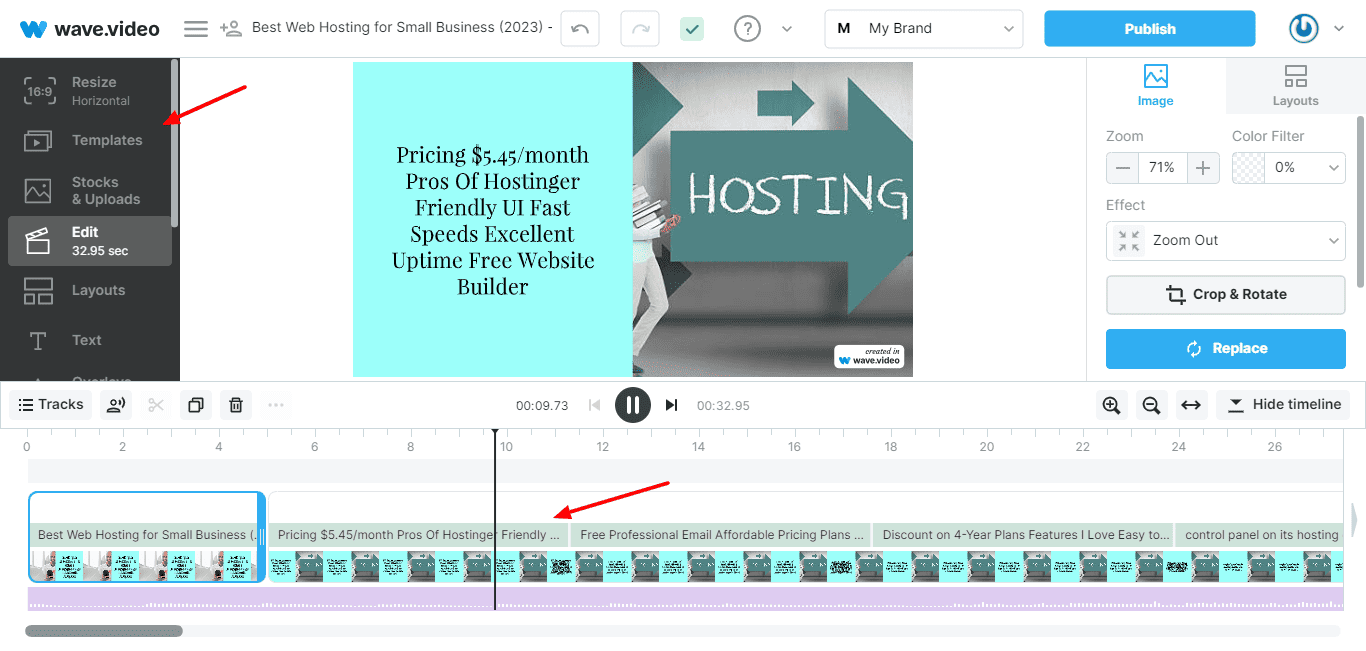Select the Free Professional Email scene clip

pyautogui.click(x=721, y=536)
